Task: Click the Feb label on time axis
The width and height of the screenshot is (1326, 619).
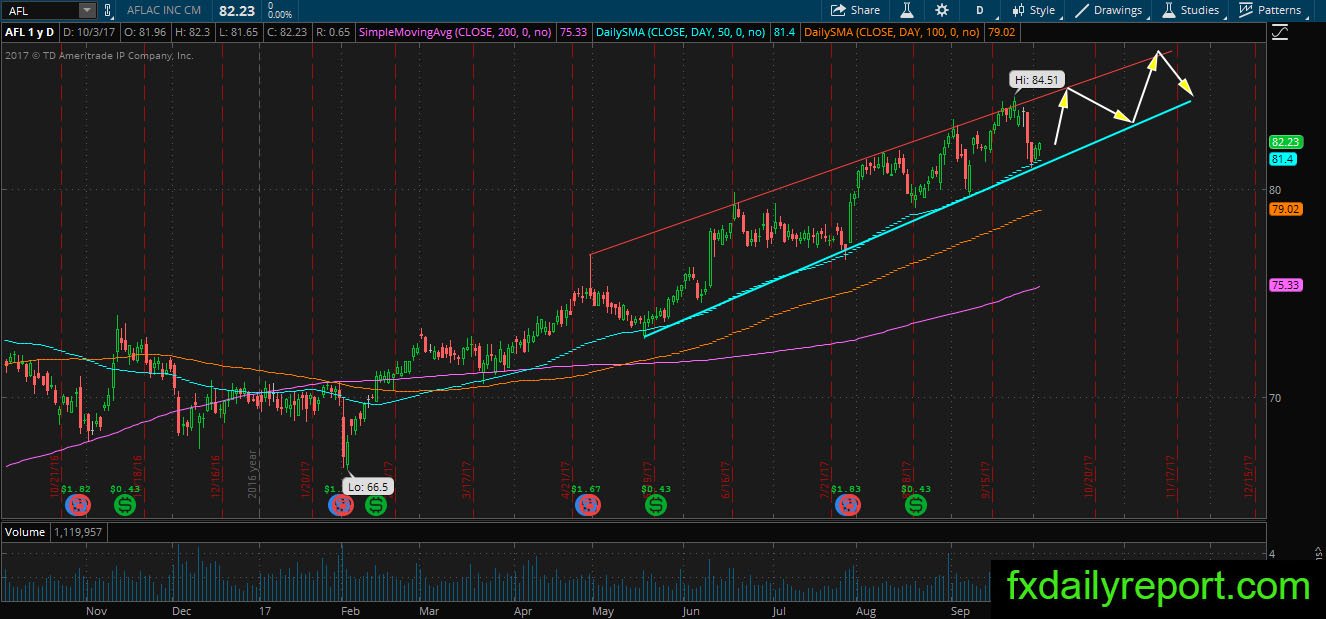Action: (349, 609)
